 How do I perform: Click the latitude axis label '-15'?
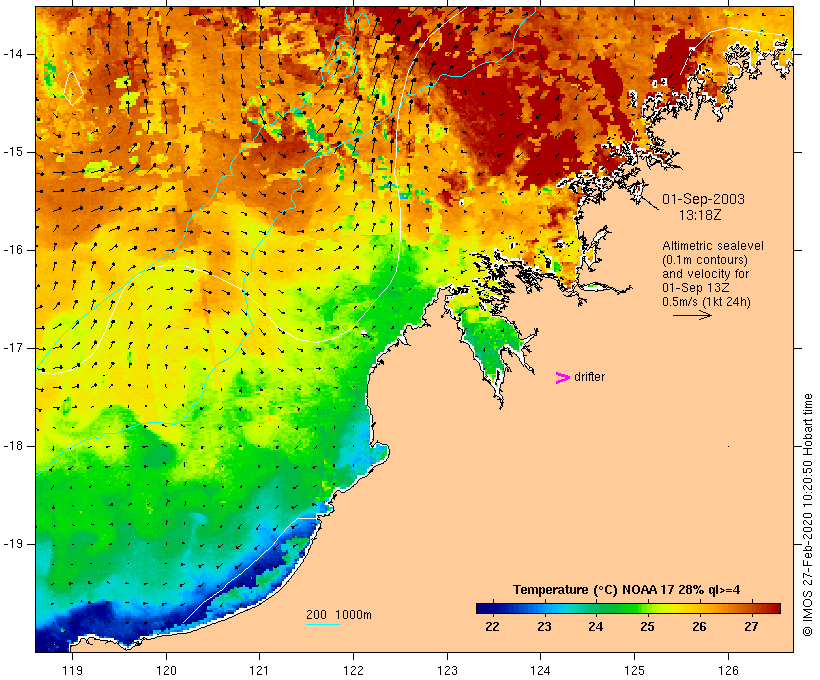[x=12, y=152]
